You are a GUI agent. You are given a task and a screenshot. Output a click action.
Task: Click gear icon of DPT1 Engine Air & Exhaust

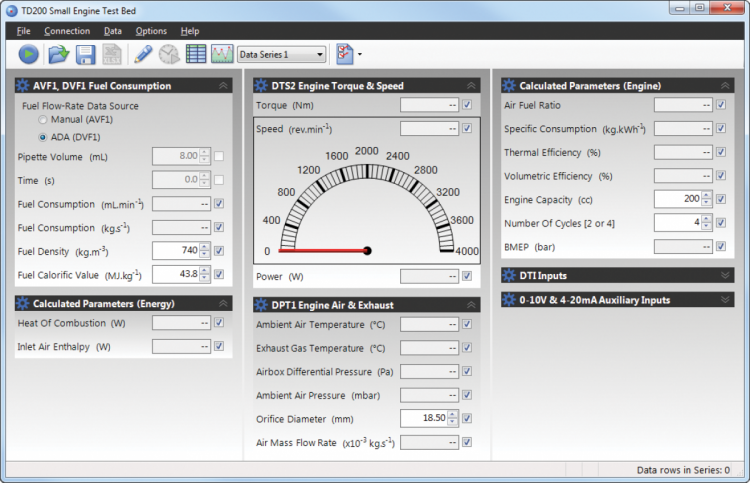261,305
